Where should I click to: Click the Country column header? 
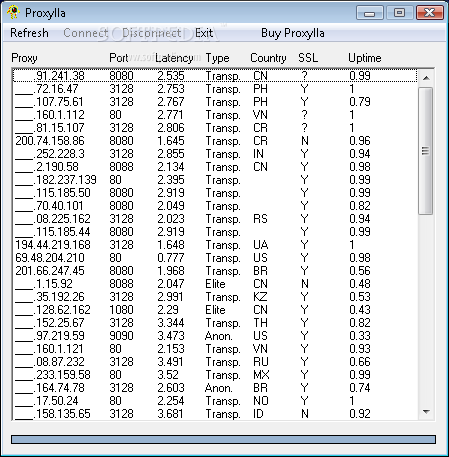268,58
